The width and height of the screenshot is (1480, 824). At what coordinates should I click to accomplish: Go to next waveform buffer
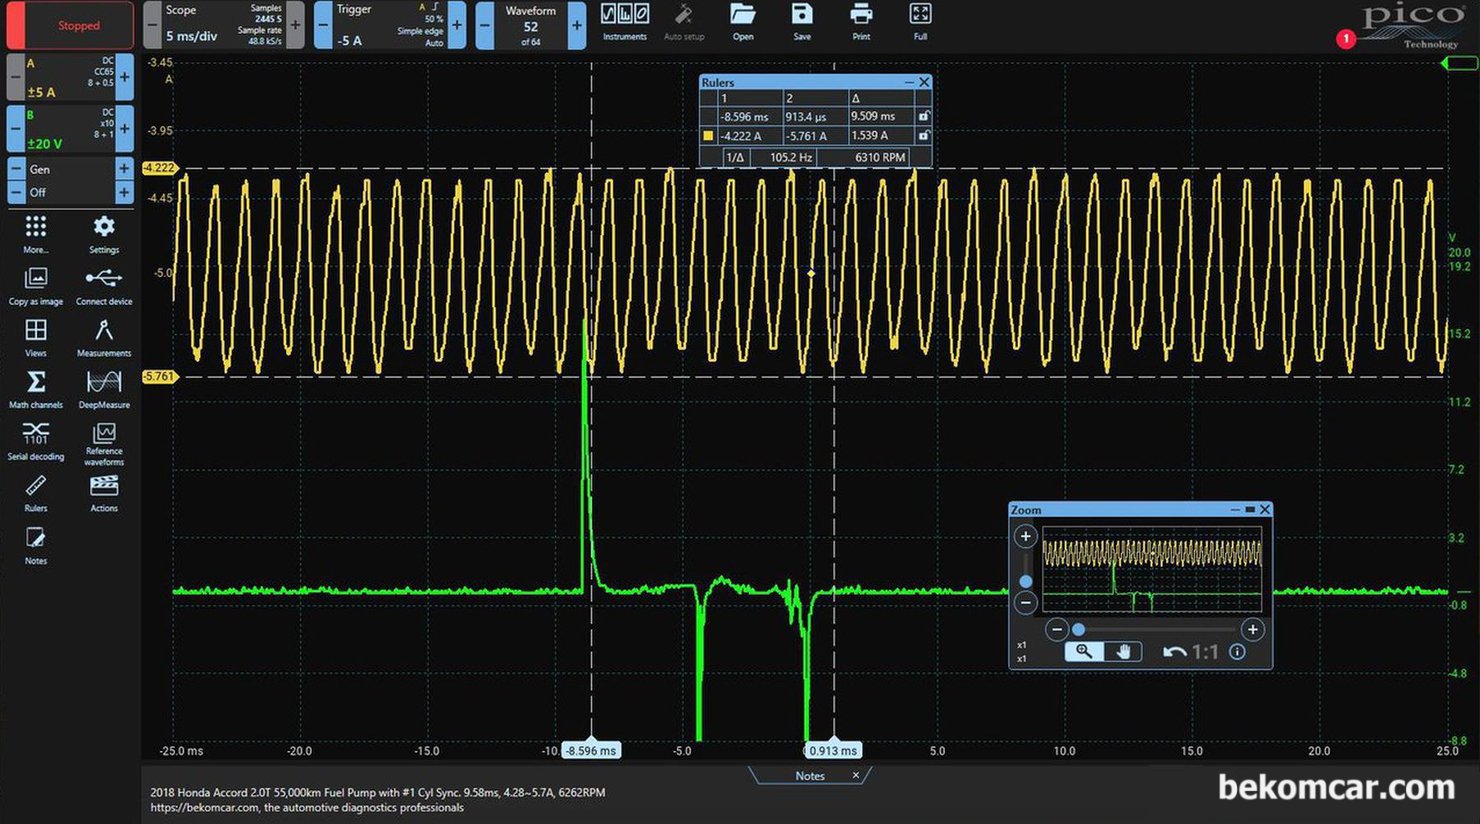(577, 25)
